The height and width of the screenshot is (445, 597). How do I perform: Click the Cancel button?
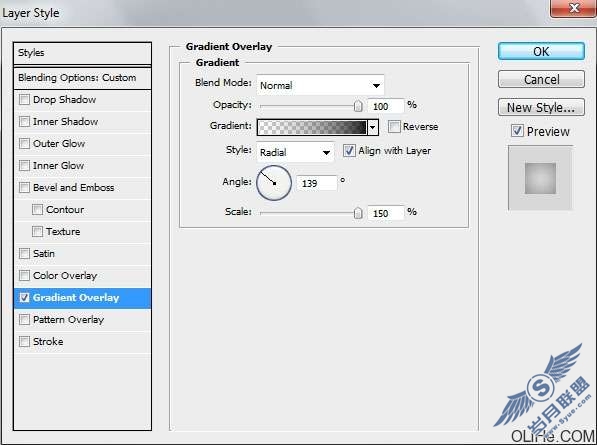(x=541, y=80)
